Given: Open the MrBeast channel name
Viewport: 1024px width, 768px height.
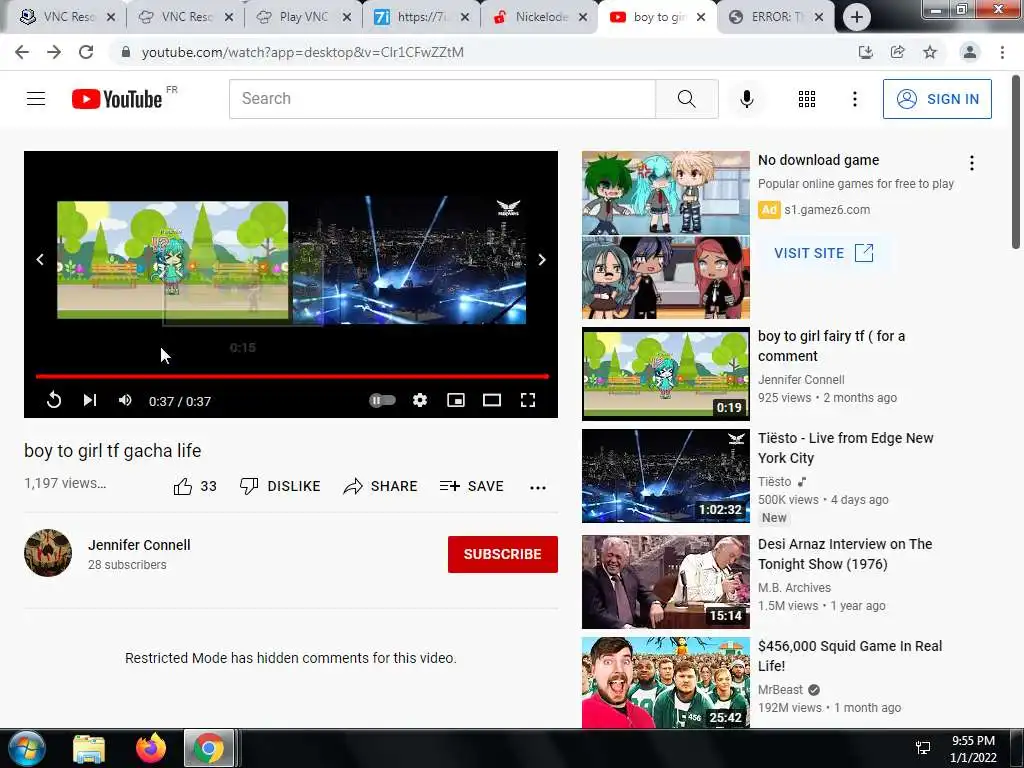Looking at the screenshot, I should click(780, 690).
